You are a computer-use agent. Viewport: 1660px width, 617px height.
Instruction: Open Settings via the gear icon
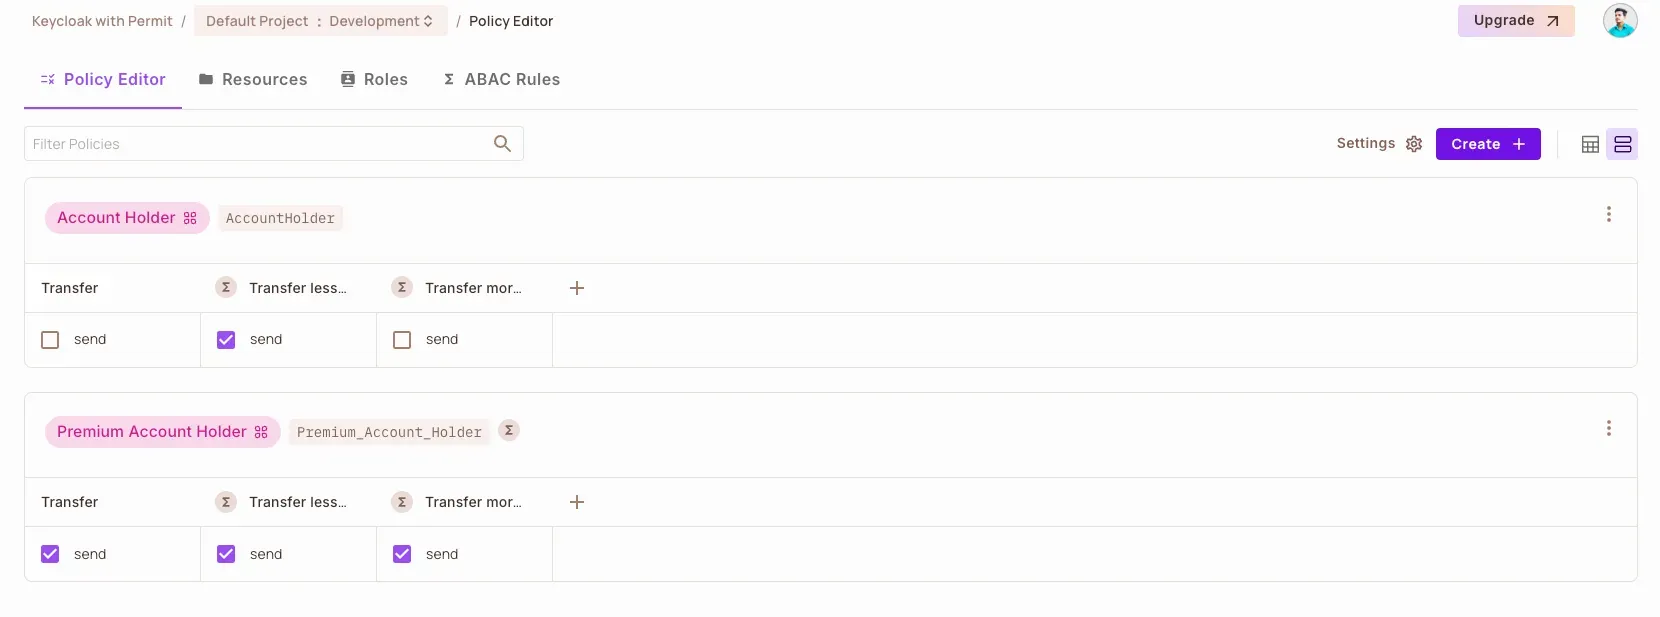[x=1413, y=144]
